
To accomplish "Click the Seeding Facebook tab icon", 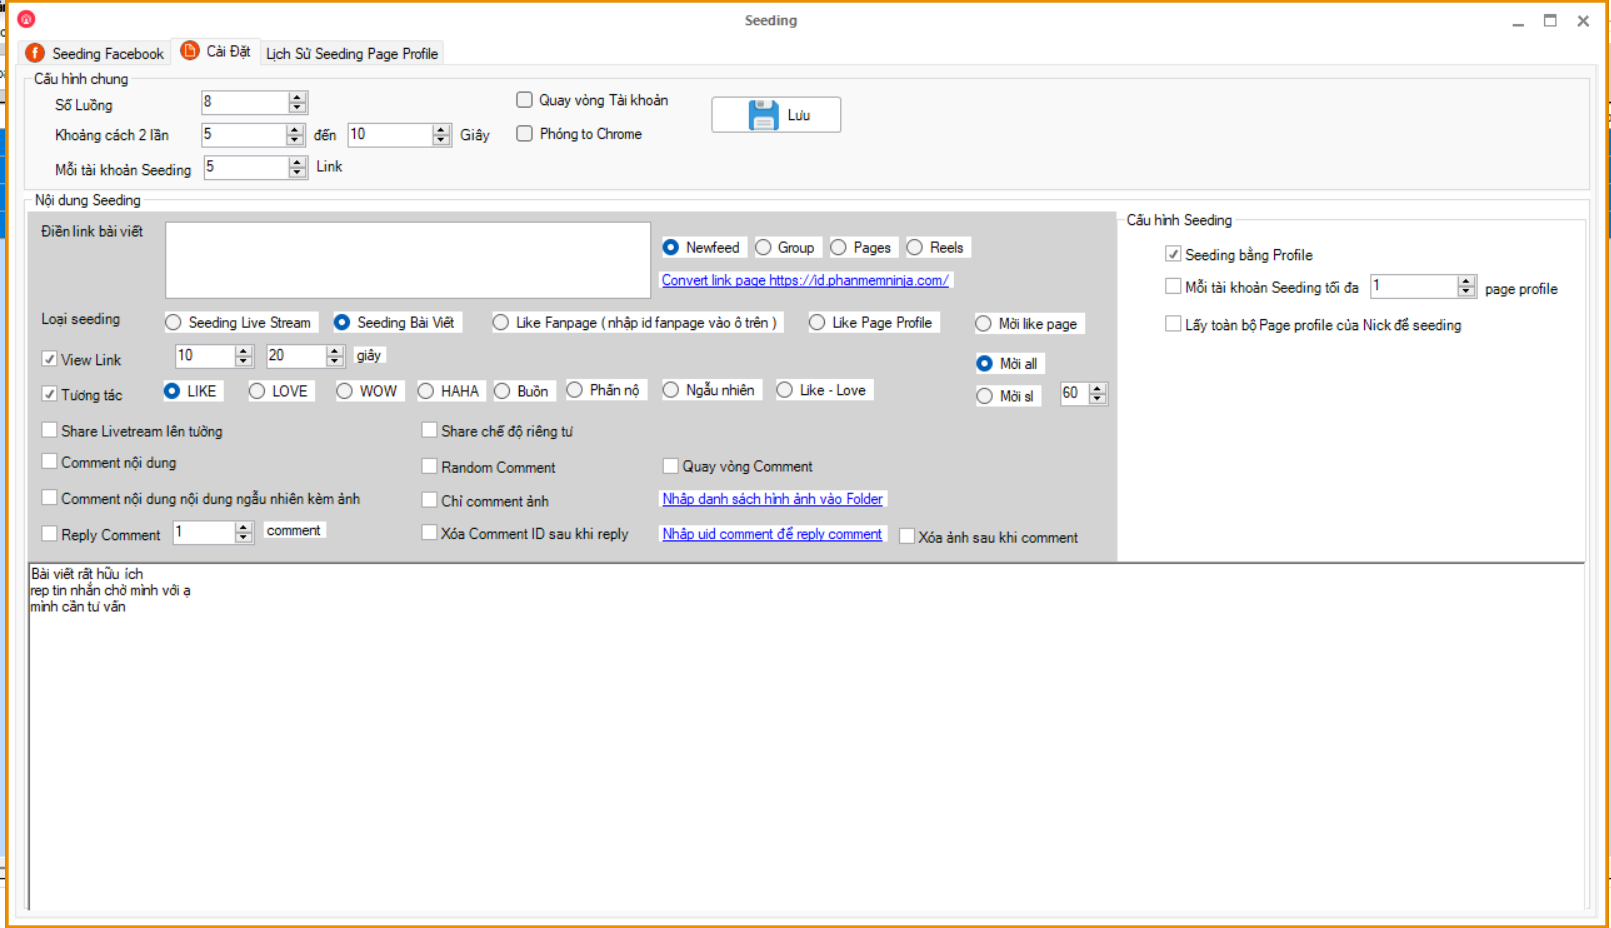I will click(36, 53).
